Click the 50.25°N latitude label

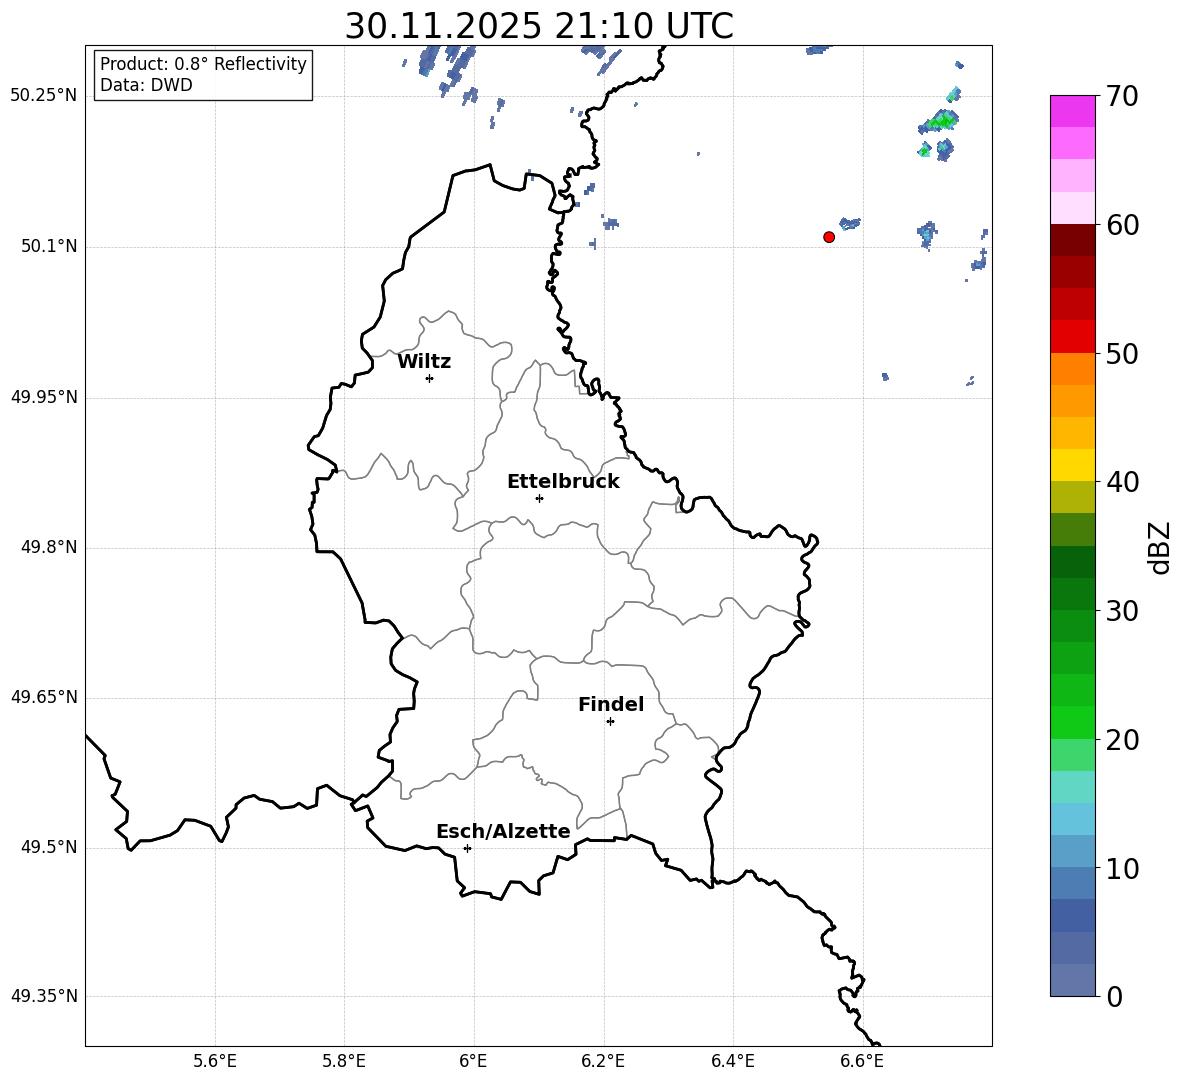click(x=44, y=96)
